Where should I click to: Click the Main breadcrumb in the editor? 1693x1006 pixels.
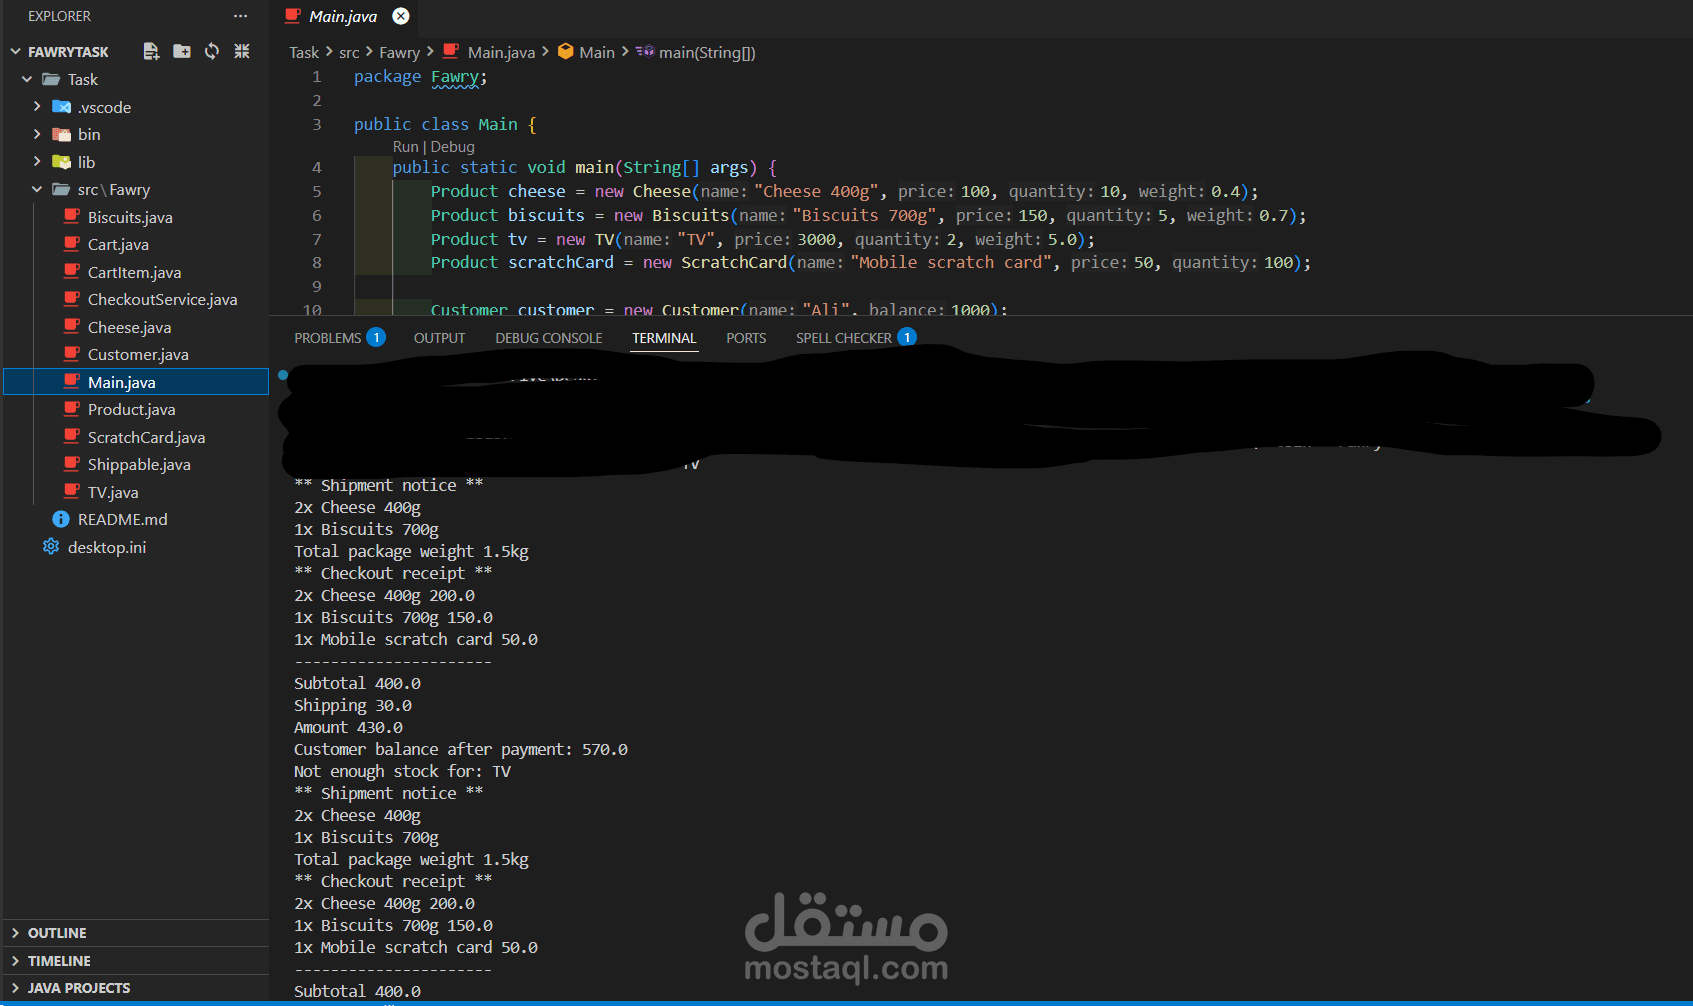tap(598, 52)
